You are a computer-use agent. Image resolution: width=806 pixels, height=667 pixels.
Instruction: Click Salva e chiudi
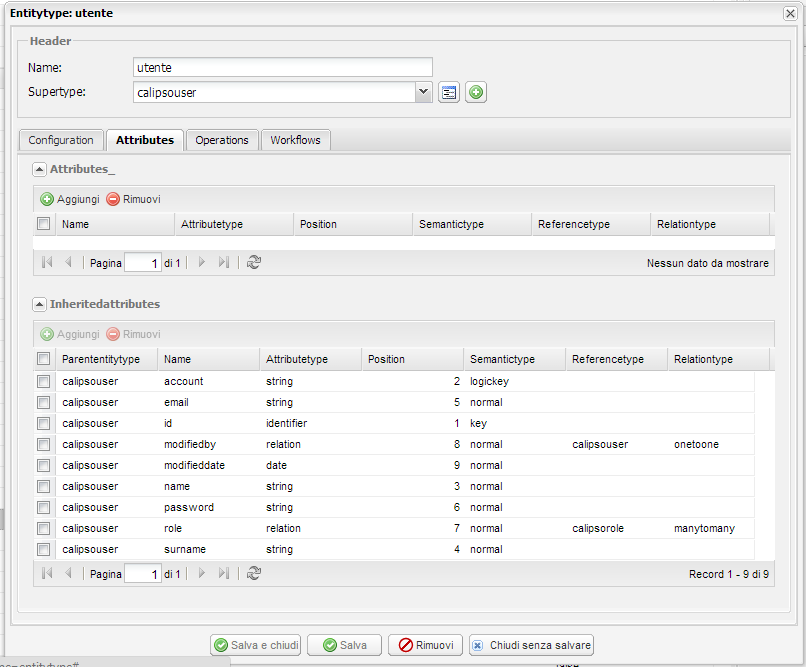point(255,645)
